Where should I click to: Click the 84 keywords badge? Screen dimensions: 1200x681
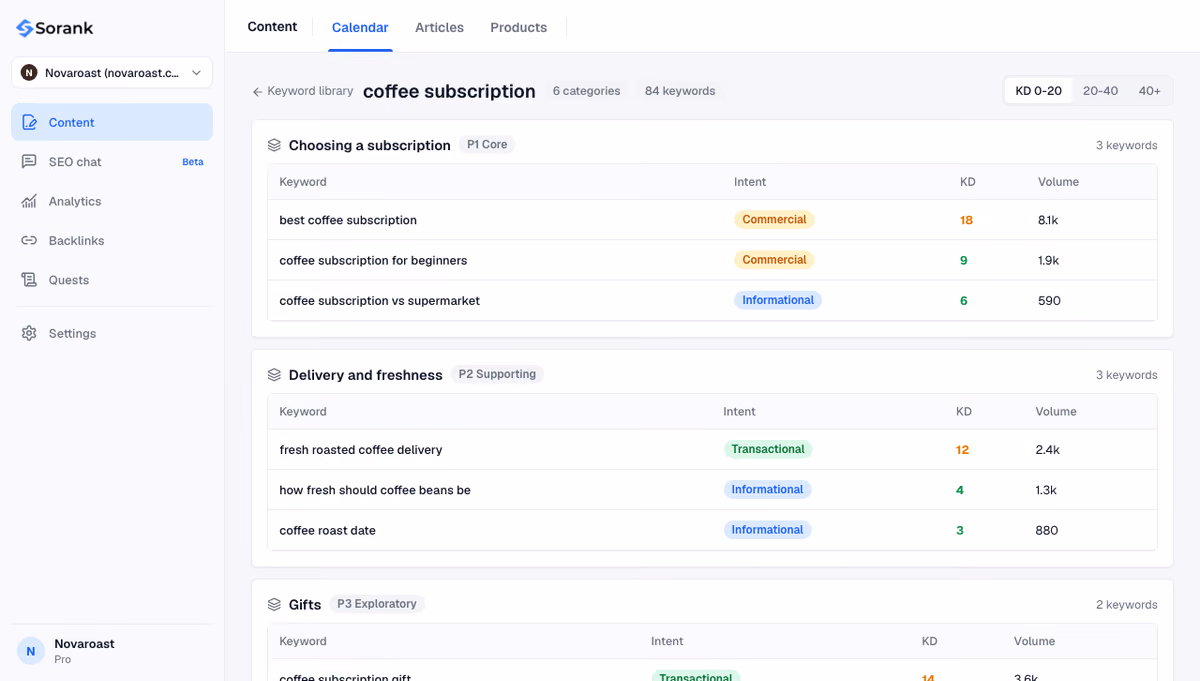click(x=680, y=91)
